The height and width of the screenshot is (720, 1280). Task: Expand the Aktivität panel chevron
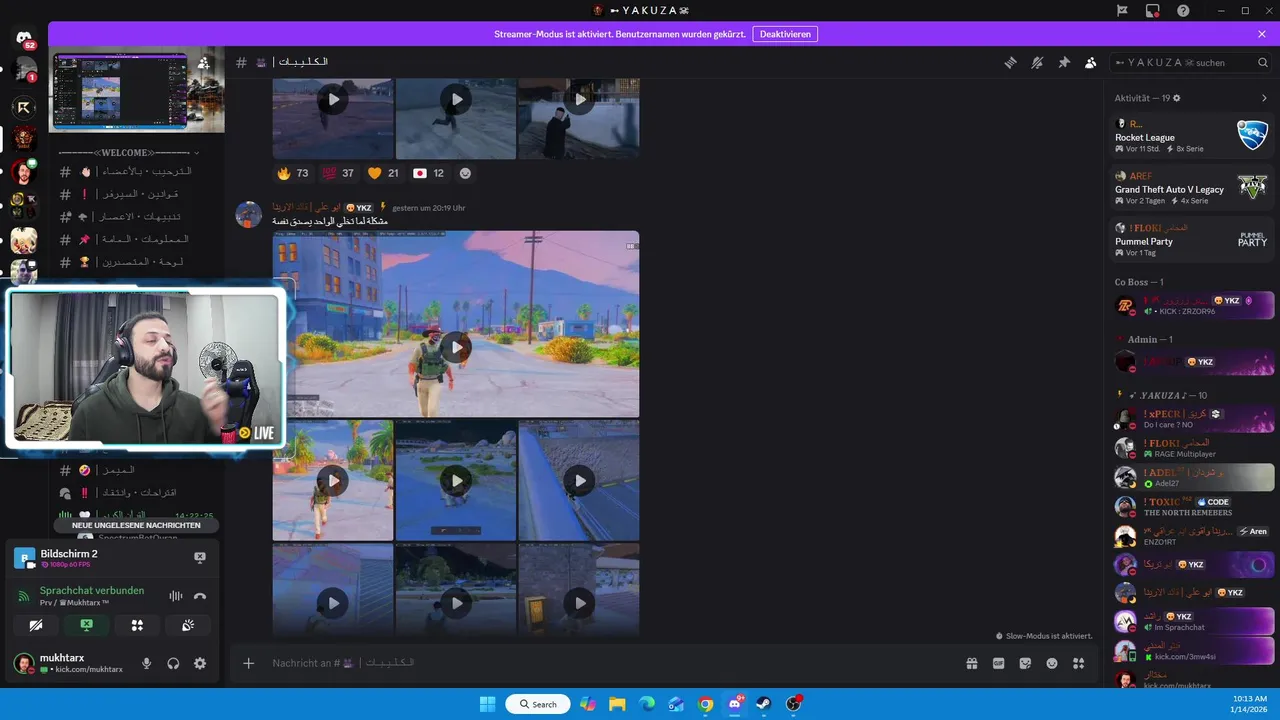[x=1264, y=98]
